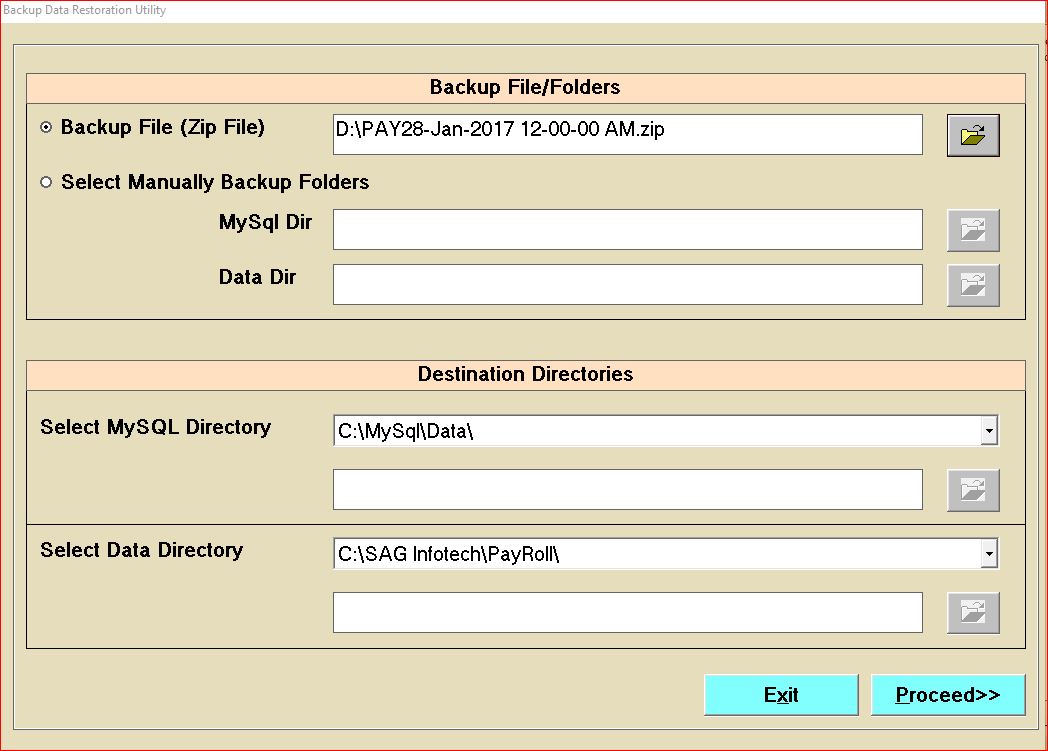Click browse icon below Select Data Directory dropdown
This screenshot has height=751, width=1048.
pyautogui.click(x=973, y=612)
